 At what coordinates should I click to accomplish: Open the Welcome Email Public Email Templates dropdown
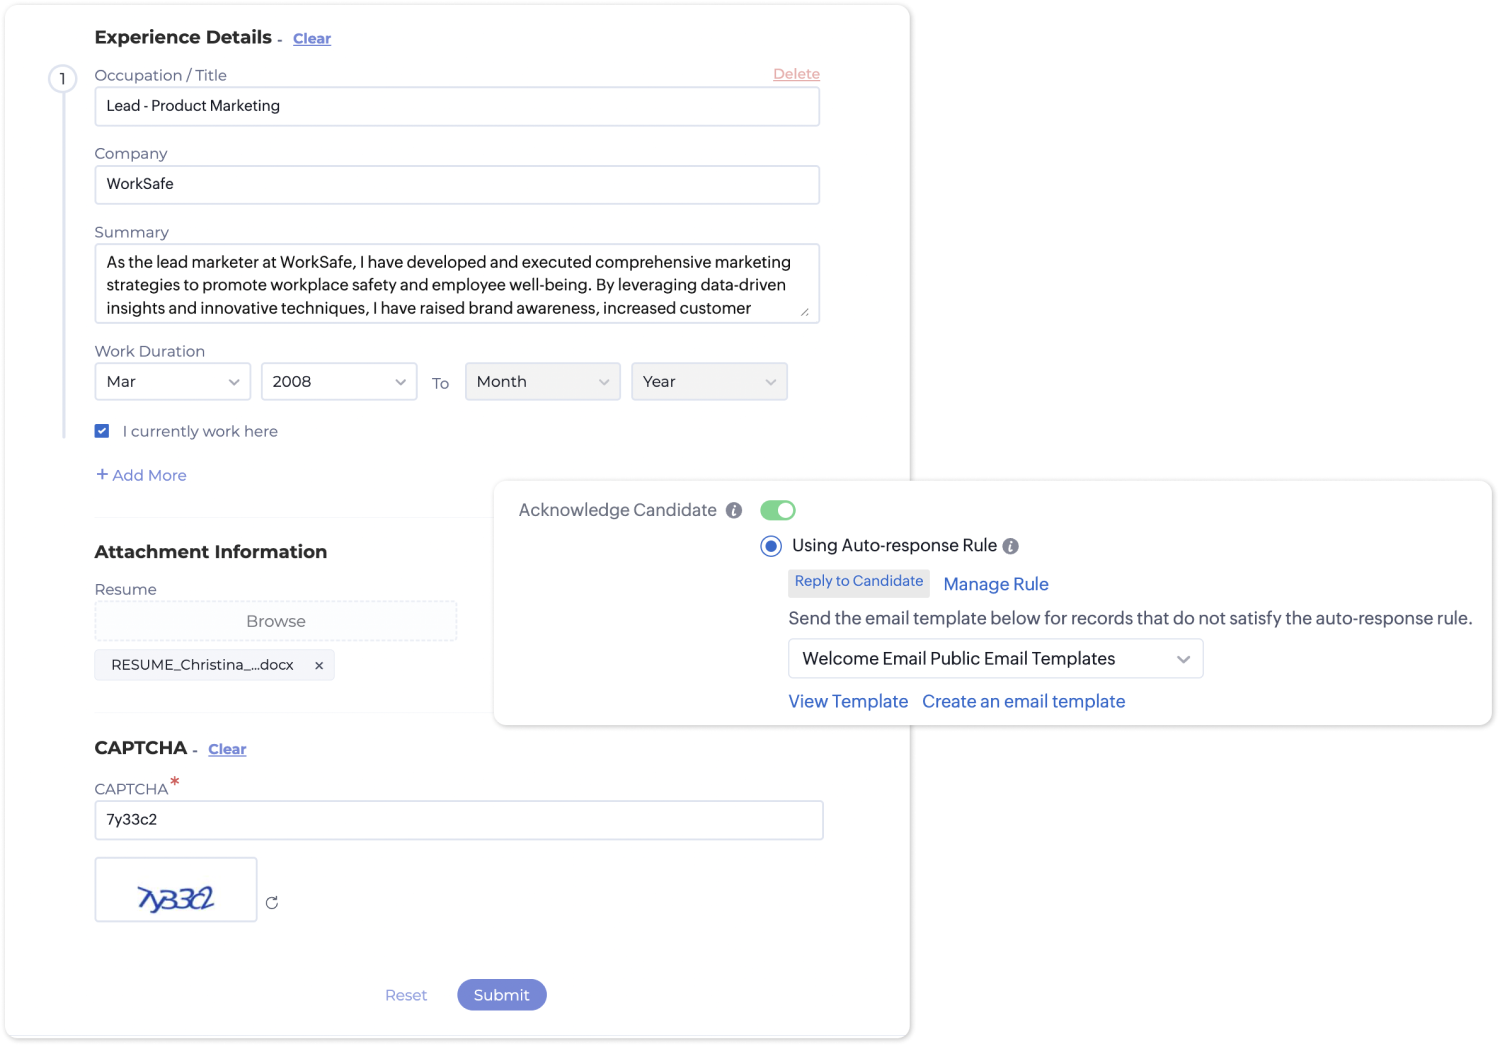point(995,658)
